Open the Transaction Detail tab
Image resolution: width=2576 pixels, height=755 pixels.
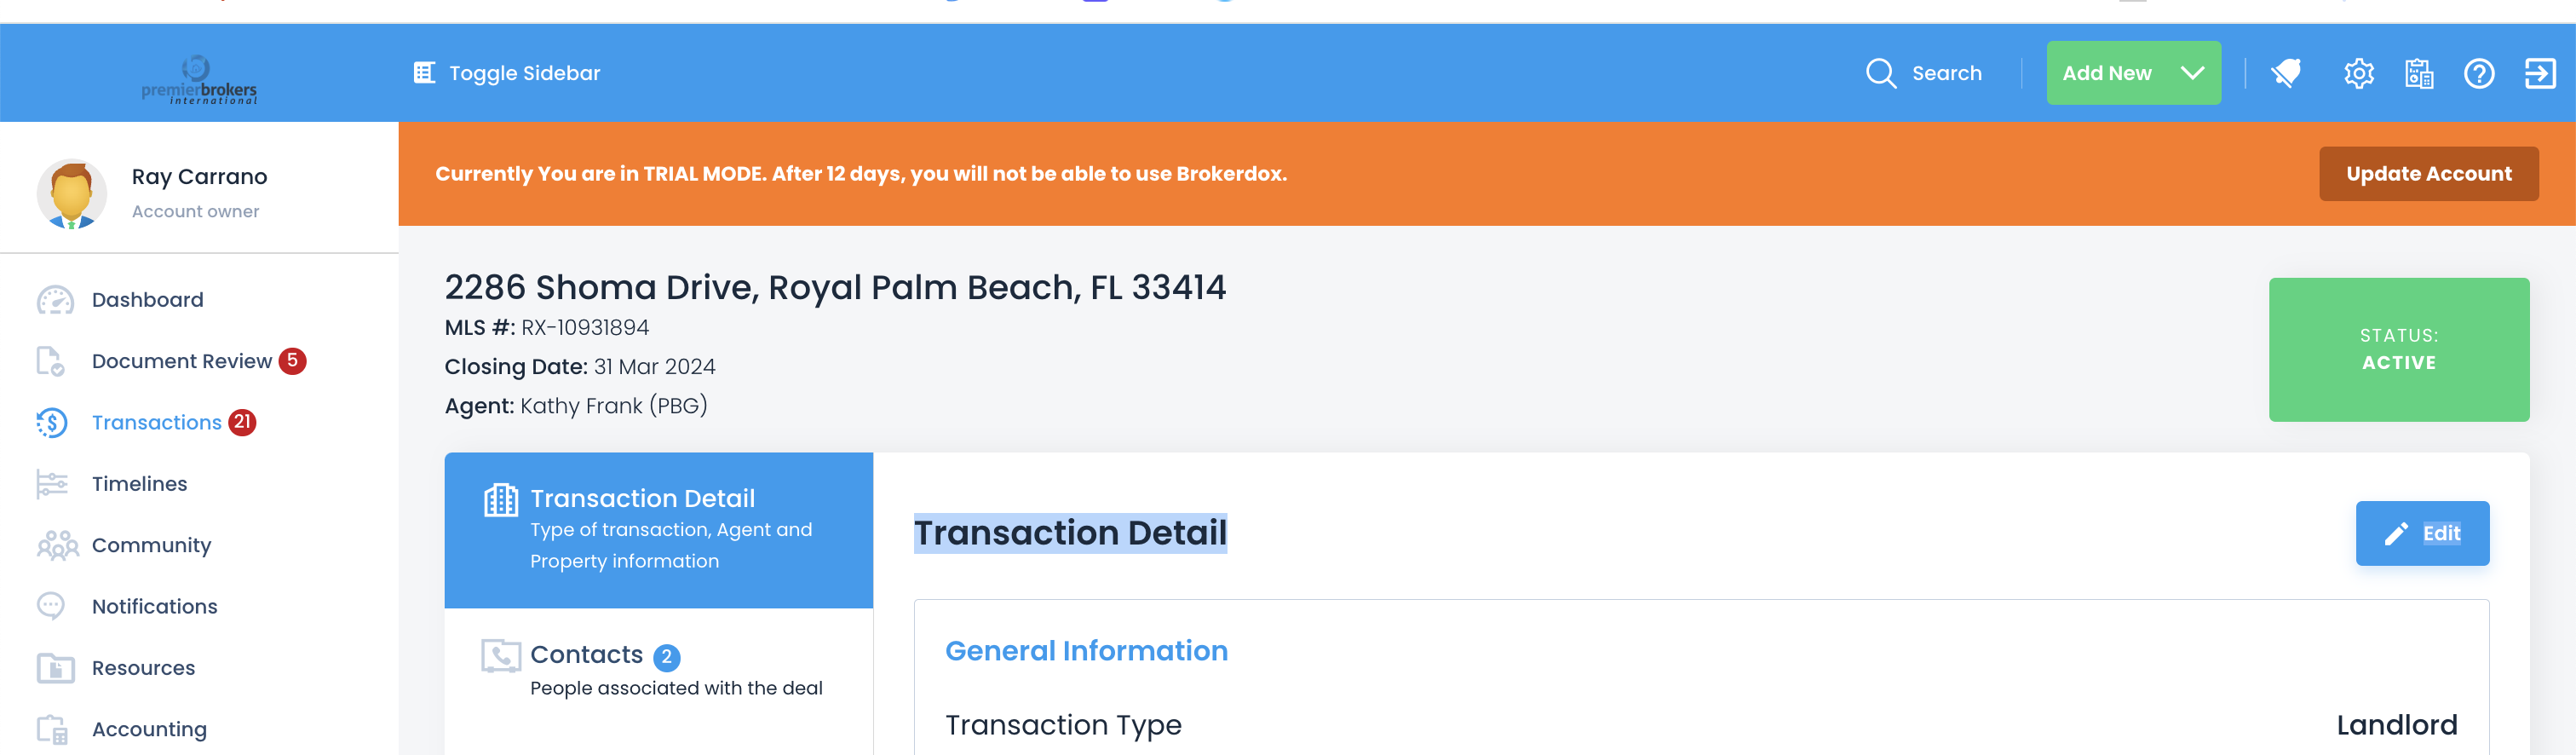[658, 530]
